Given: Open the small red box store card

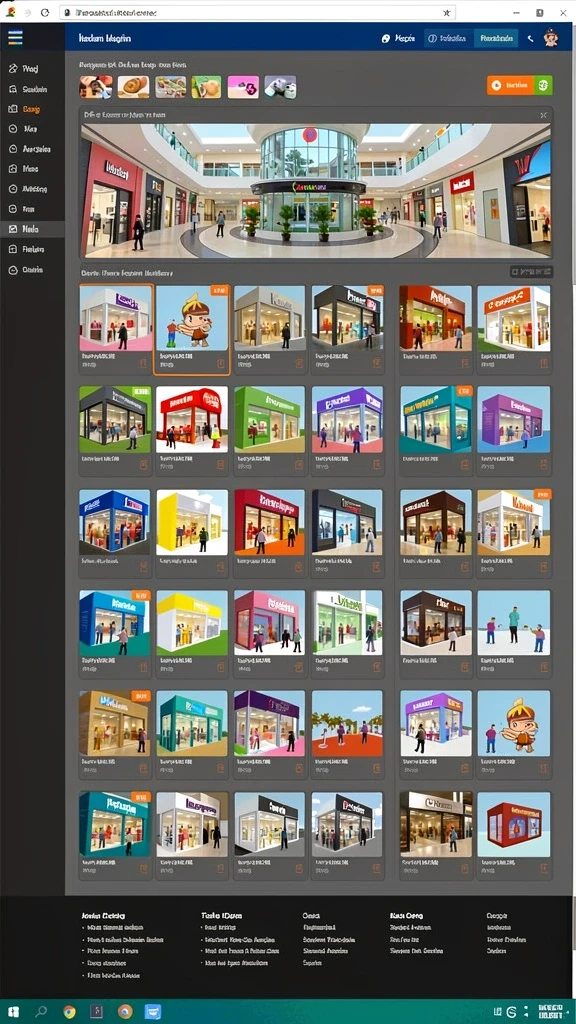Looking at the screenshot, I should point(514,835).
